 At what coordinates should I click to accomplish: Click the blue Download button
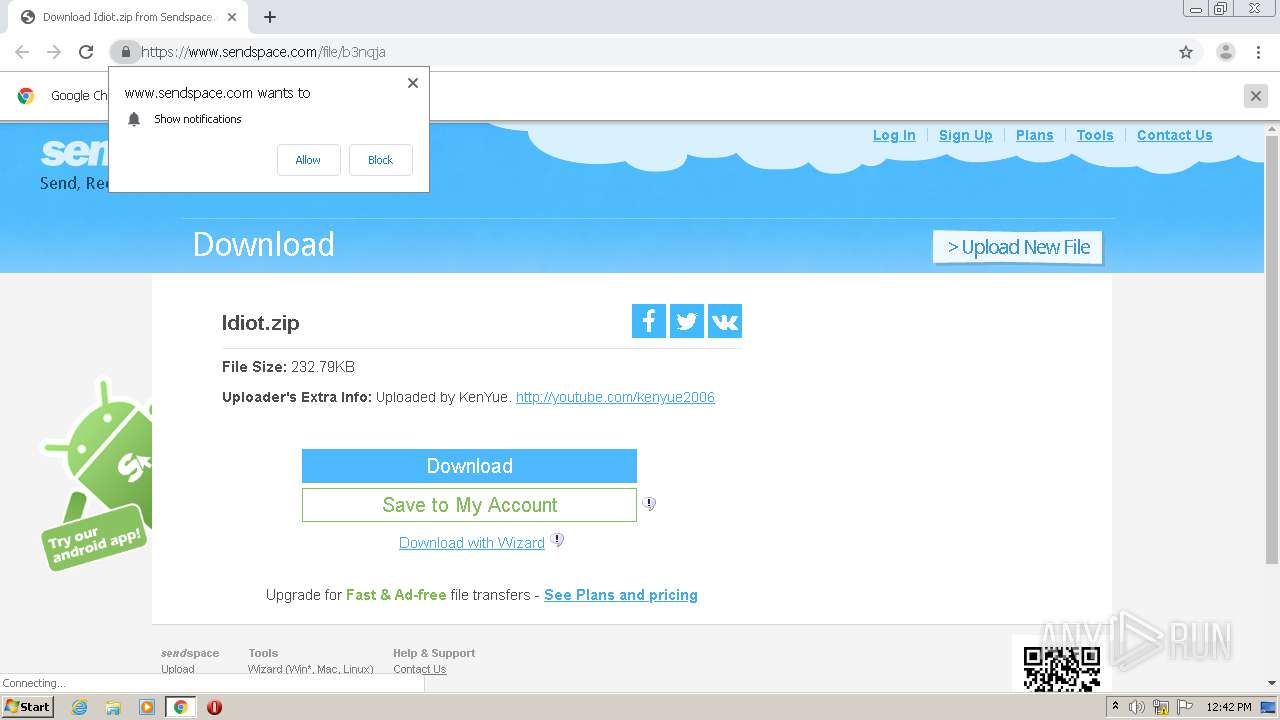pyautogui.click(x=469, y=466)
